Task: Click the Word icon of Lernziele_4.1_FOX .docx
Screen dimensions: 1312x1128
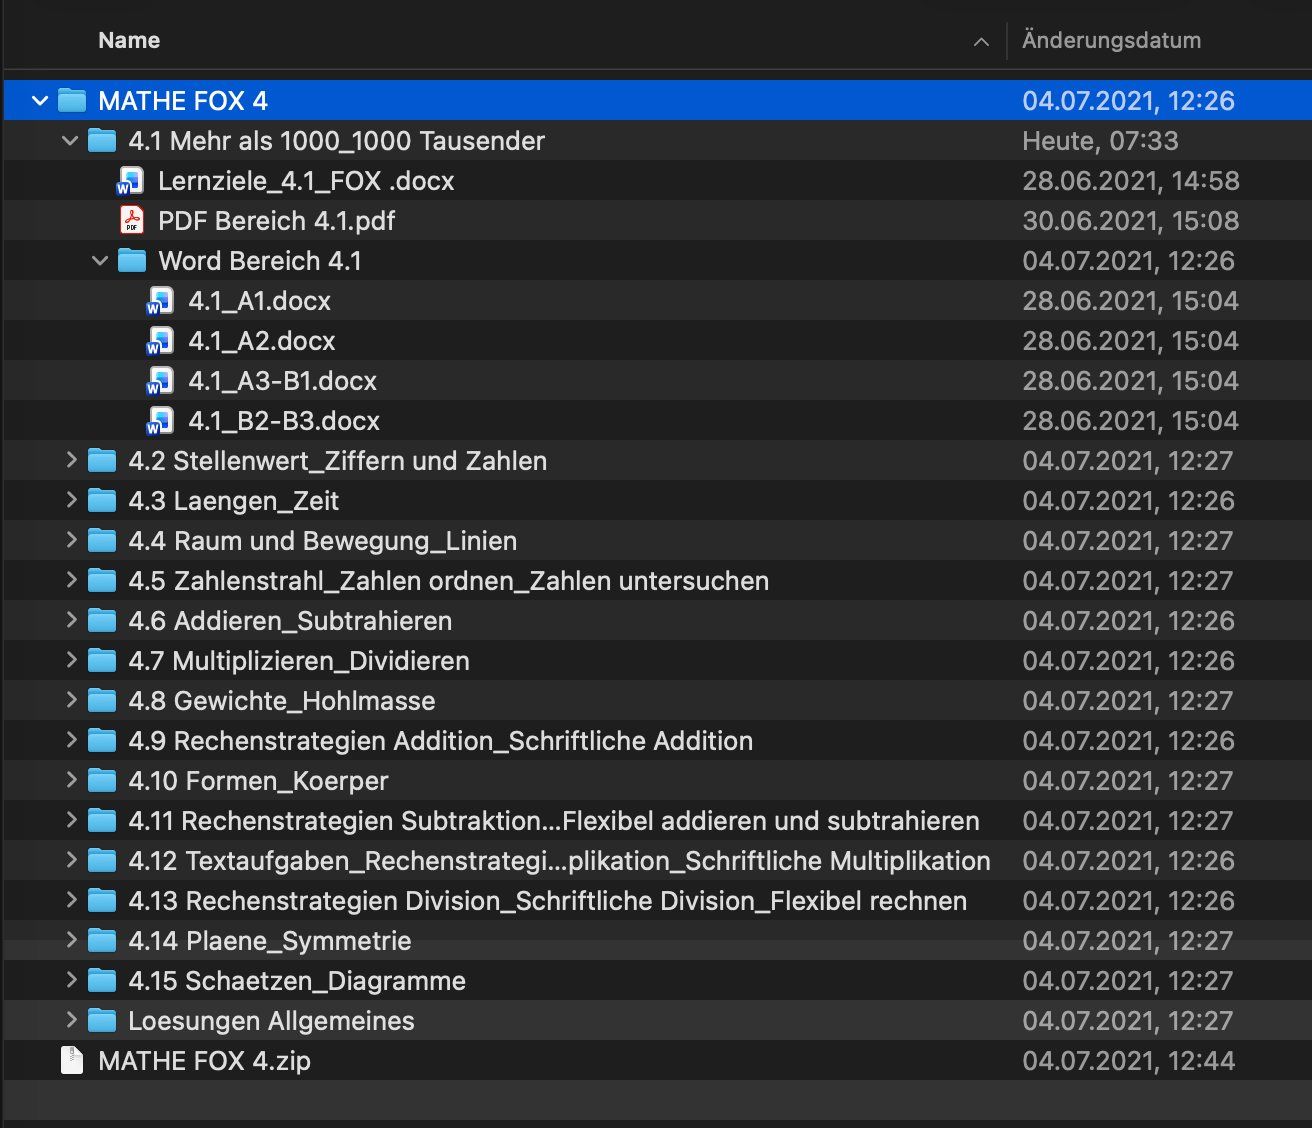Action: pos(131,181)
